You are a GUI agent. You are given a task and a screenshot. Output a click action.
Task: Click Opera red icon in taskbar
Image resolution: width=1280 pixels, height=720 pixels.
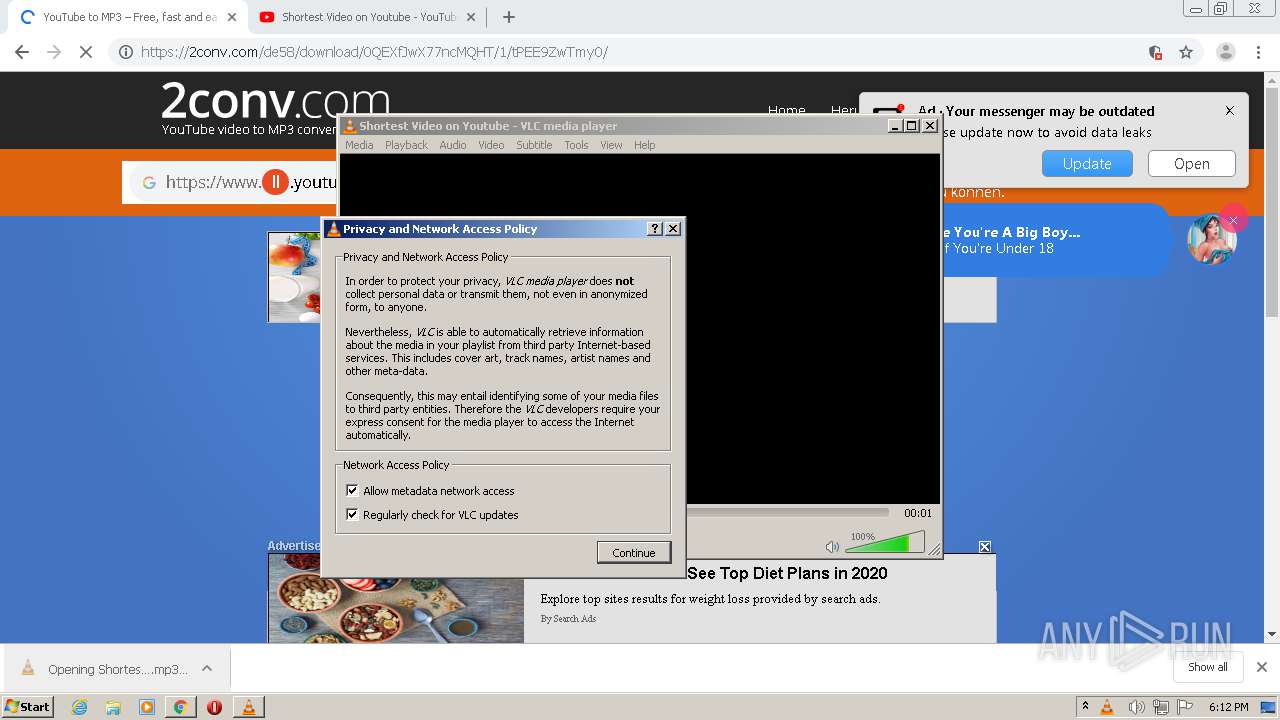click(214, 707)
